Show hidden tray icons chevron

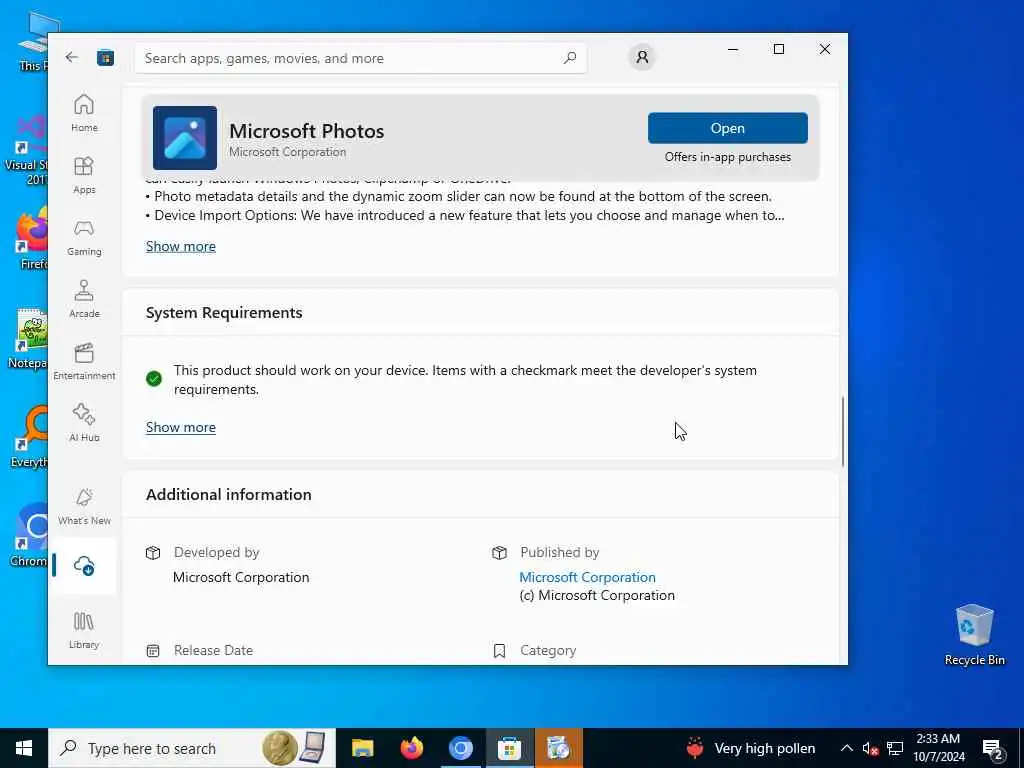[846, 748]
